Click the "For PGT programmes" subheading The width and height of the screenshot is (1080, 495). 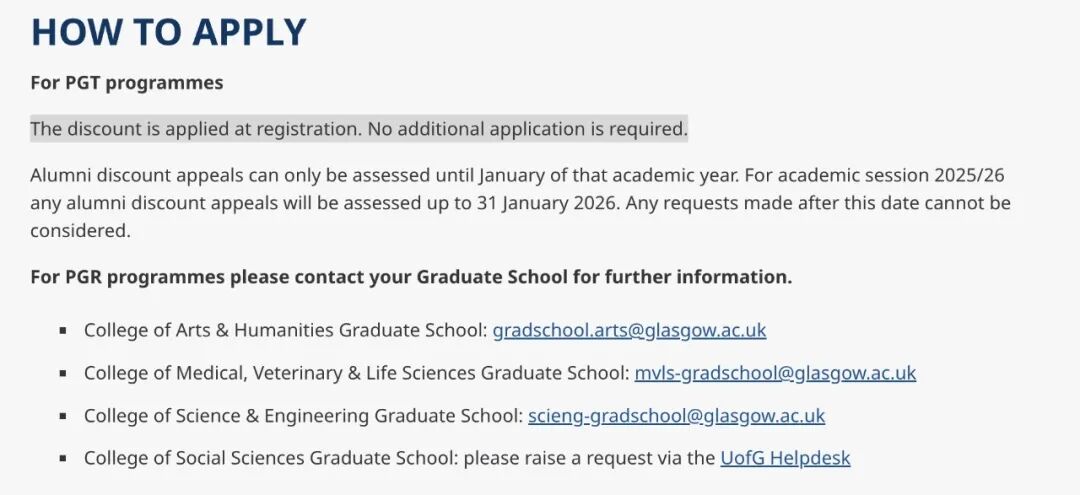[127, 83]
